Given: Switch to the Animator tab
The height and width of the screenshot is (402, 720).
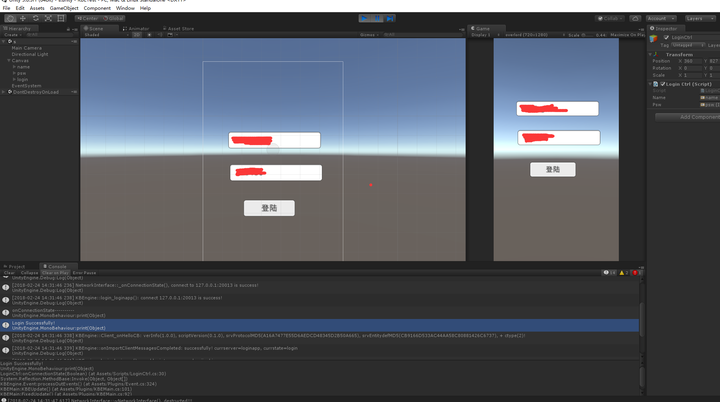Looking at the screenshot, I should [x=136, y=28].
